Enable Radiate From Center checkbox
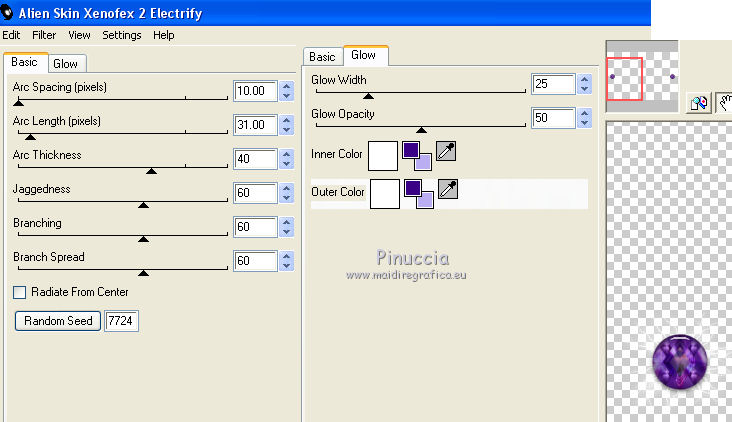Screen dimensions: 732x422 pyautogui.click(x=19, y=292)
